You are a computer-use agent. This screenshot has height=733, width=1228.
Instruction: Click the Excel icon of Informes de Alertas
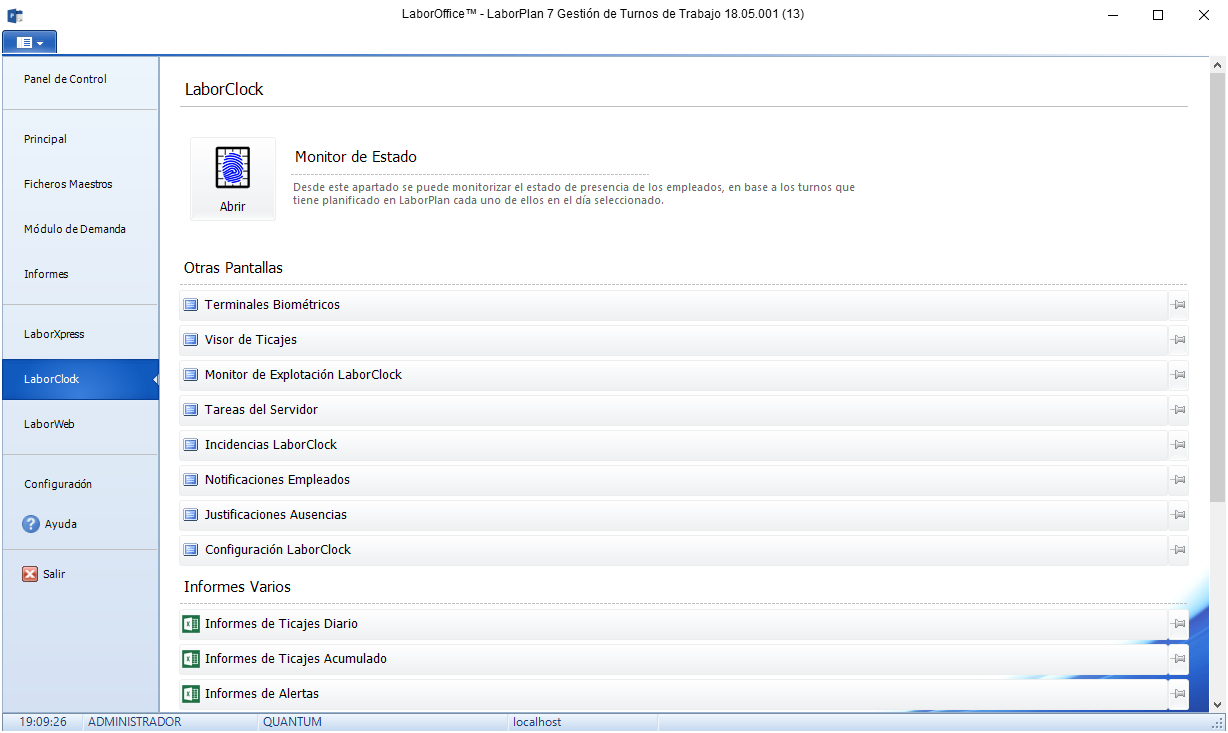[191, 694]
